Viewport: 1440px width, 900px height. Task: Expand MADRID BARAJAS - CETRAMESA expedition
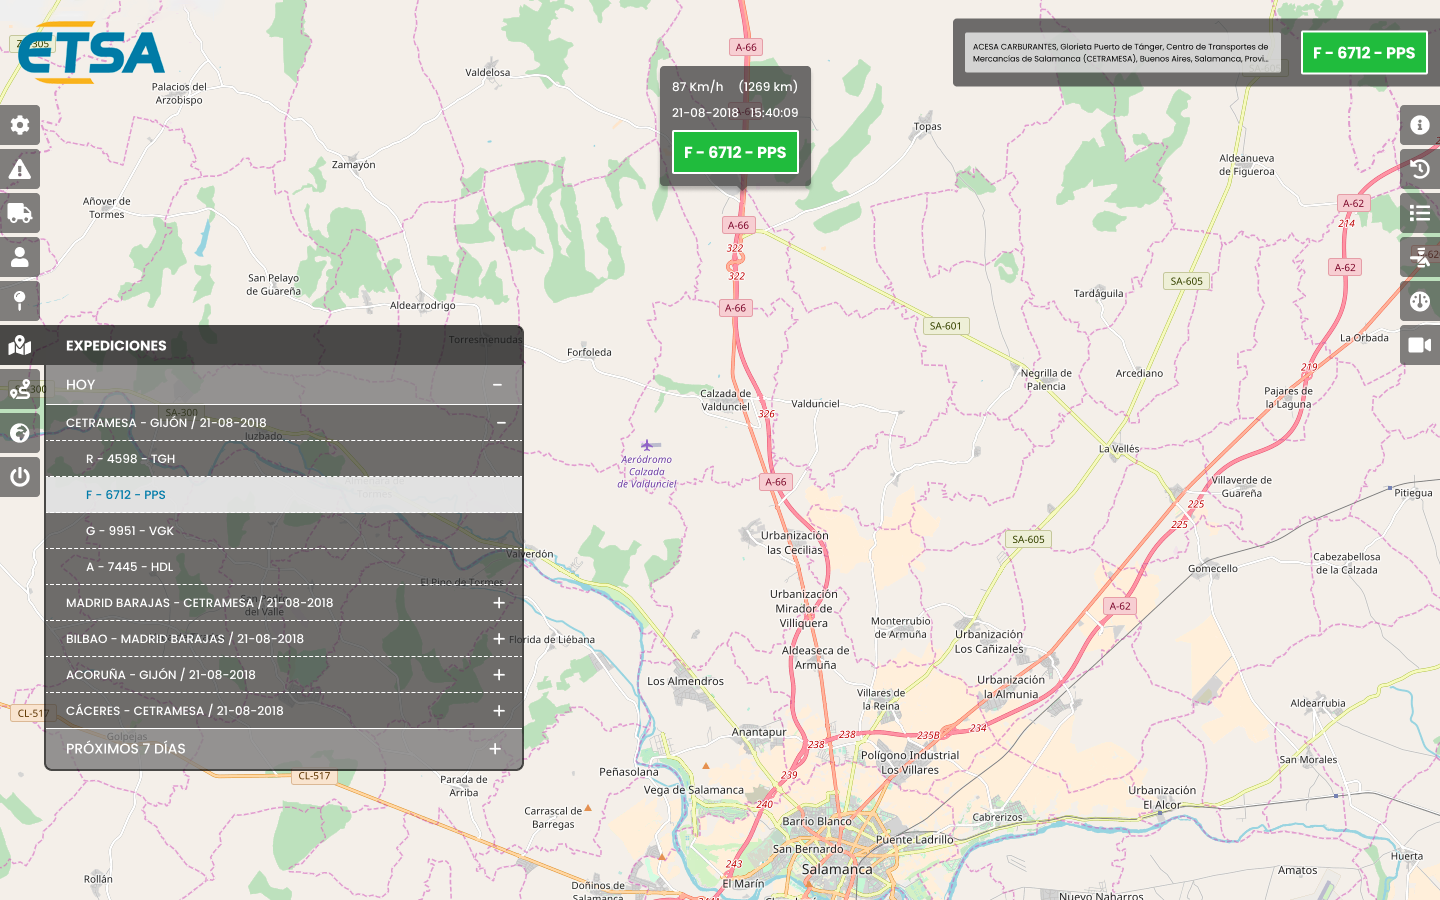pyautogui.click(x=499, y=603)
